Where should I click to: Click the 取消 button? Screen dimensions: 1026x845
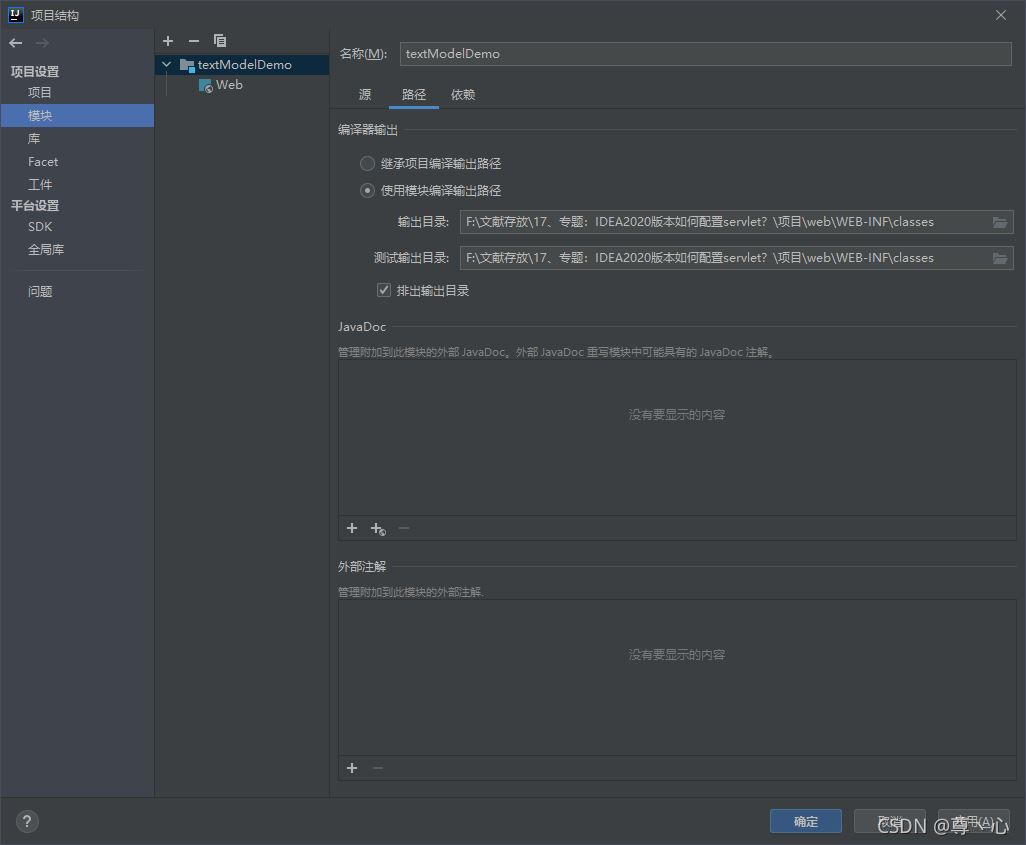[x=890, y=822]
